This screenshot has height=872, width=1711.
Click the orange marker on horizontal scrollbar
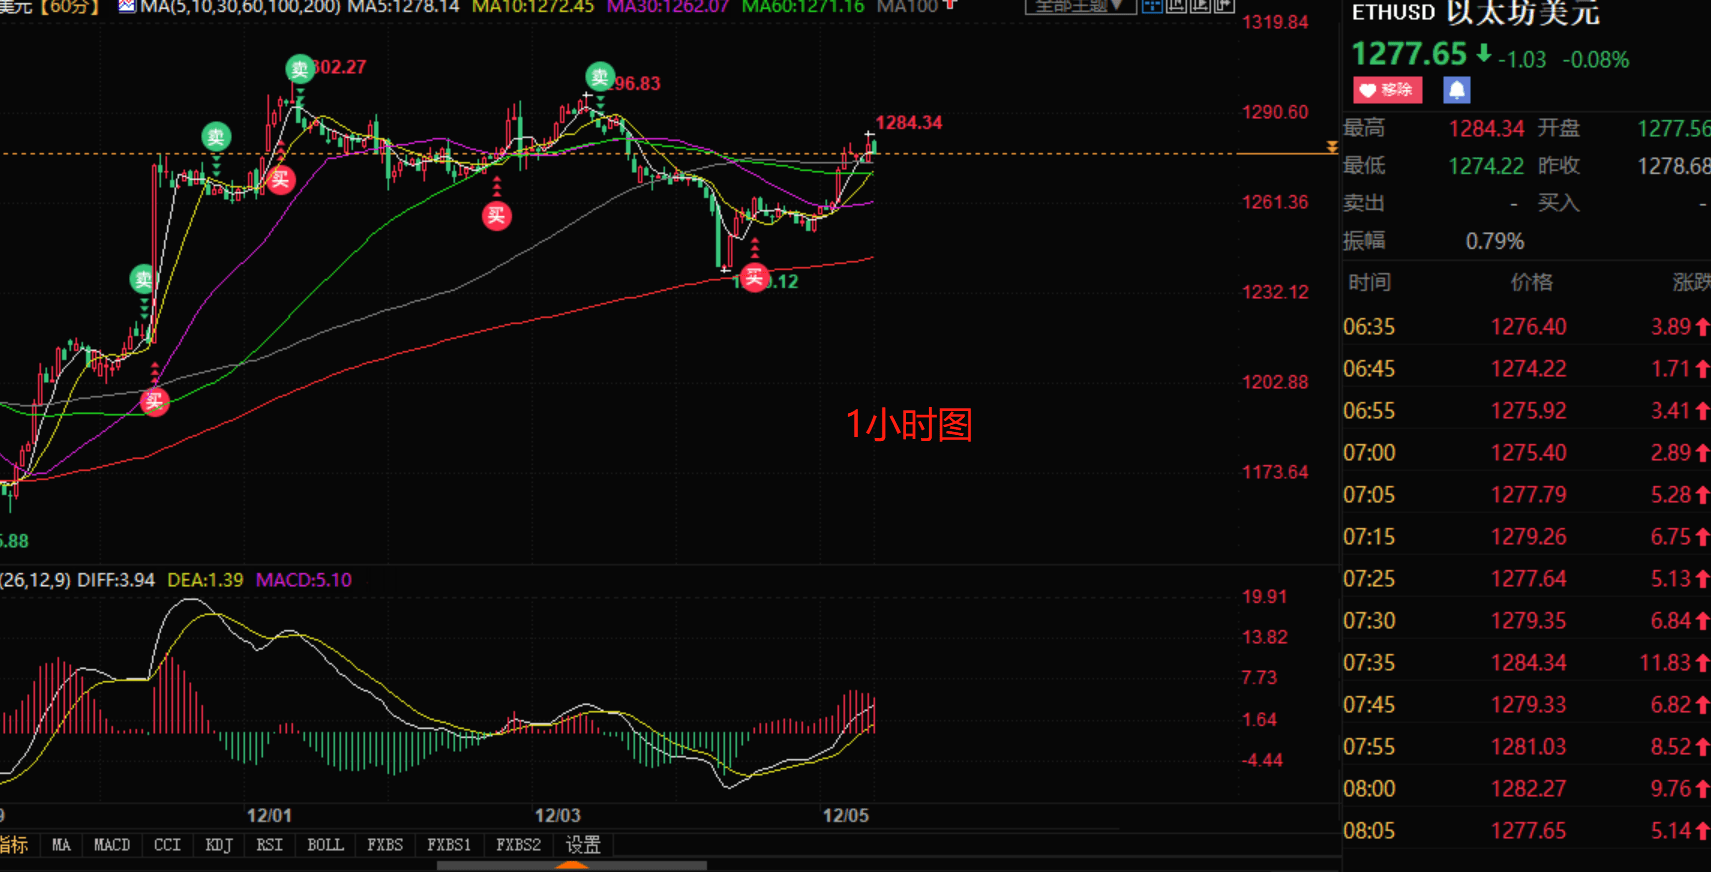point(571,865)
